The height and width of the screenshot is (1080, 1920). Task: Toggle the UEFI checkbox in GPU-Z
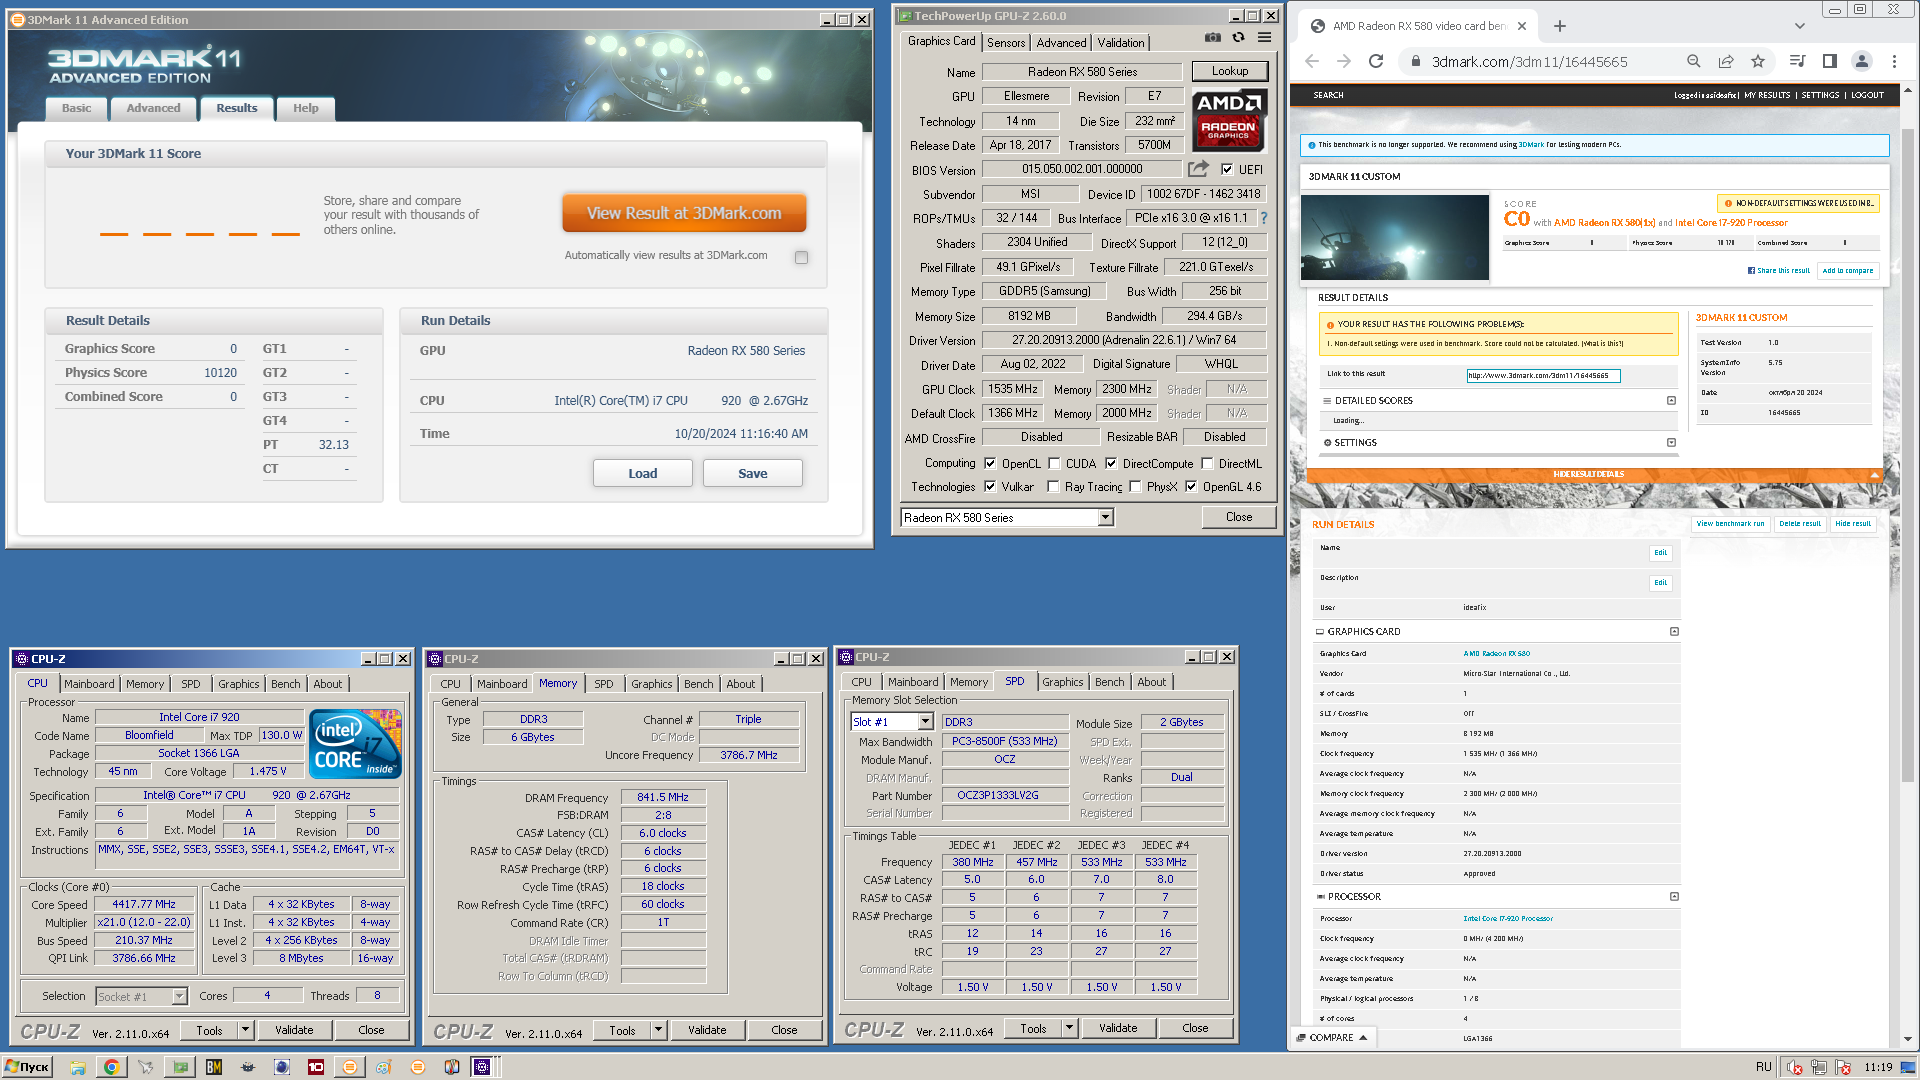point(1227,169)
